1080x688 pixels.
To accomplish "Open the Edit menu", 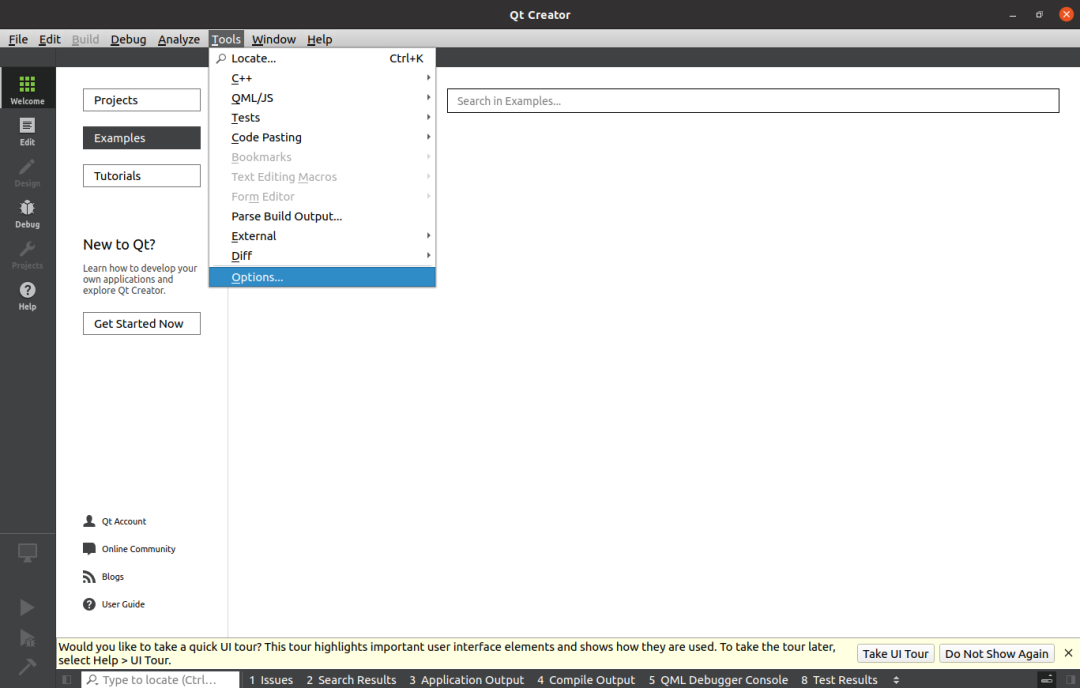I will [49, 39].
